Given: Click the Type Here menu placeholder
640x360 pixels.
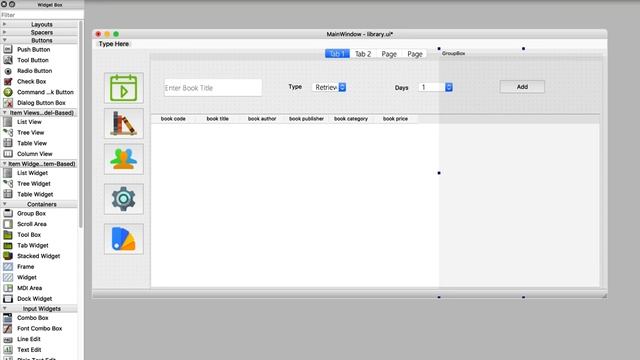Looking at the screenshot, I should click(114, 44).
